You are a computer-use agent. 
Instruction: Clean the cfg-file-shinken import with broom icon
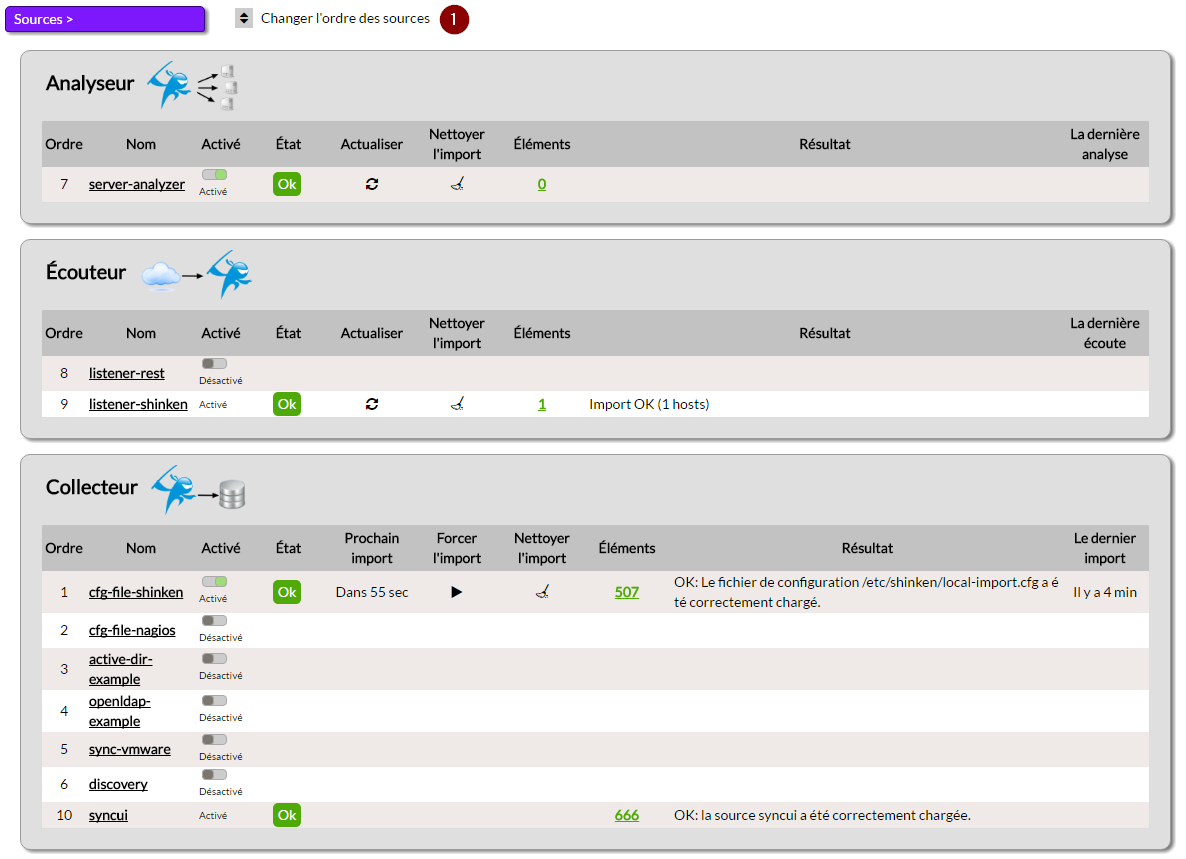click(x=542, y=592)
